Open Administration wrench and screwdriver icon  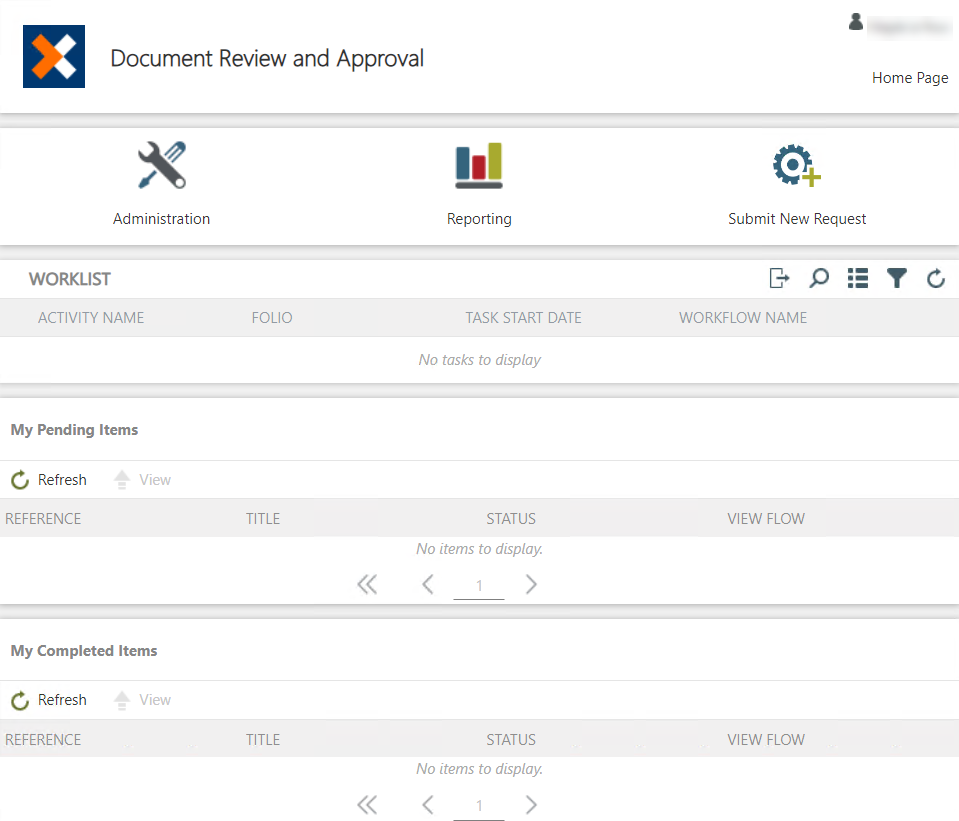click(x=161, y=166)
